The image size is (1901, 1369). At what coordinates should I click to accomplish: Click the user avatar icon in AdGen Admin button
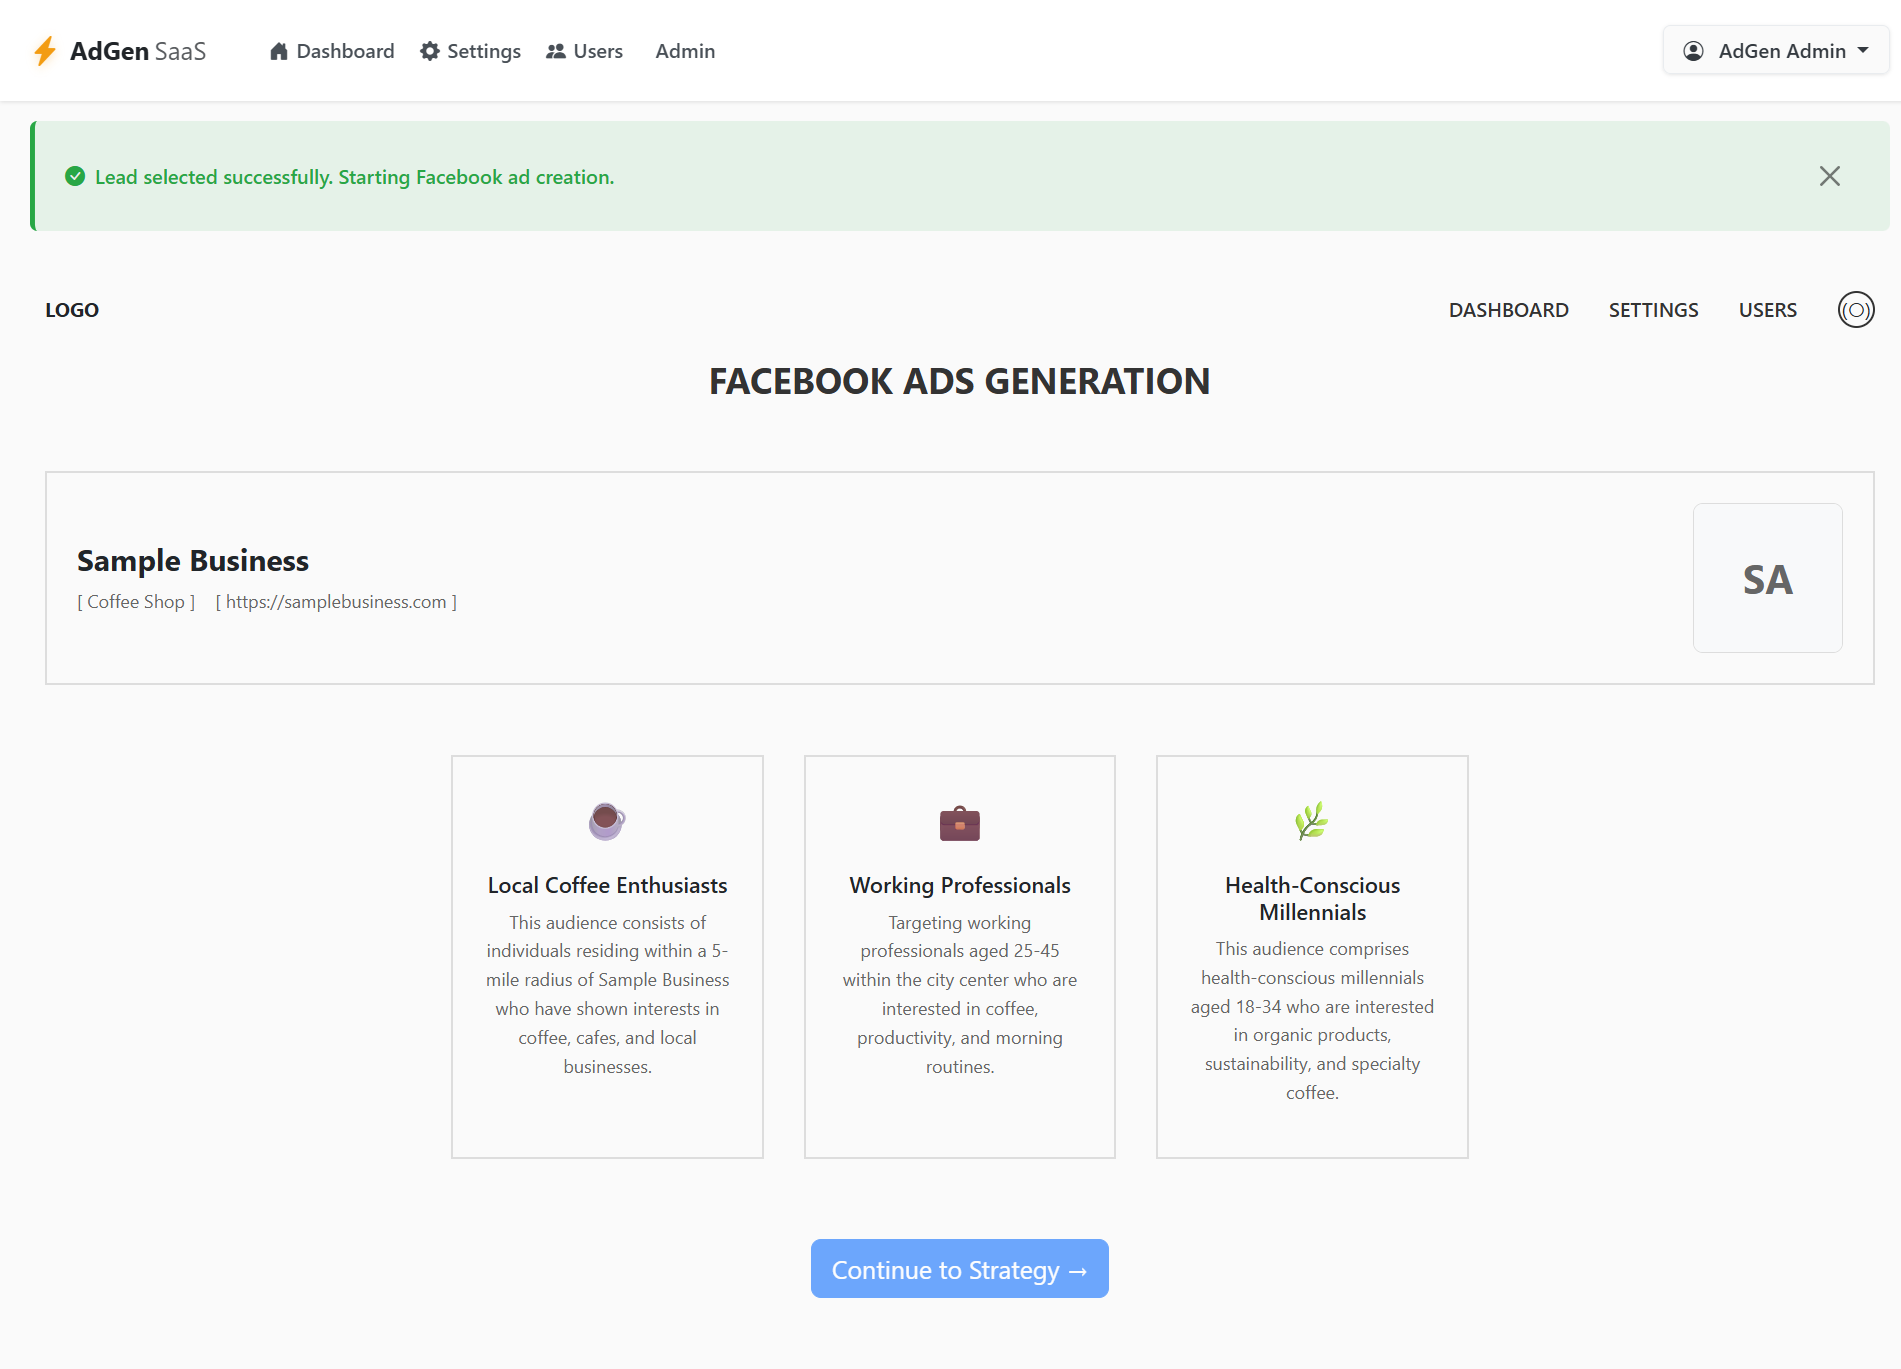pos(1694,51)
